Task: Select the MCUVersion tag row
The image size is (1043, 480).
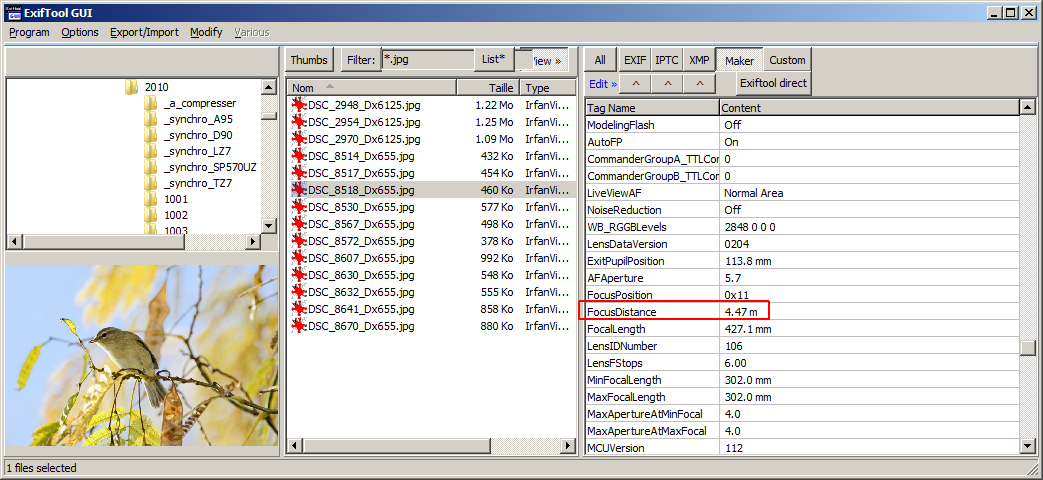Action: point(802,448)
